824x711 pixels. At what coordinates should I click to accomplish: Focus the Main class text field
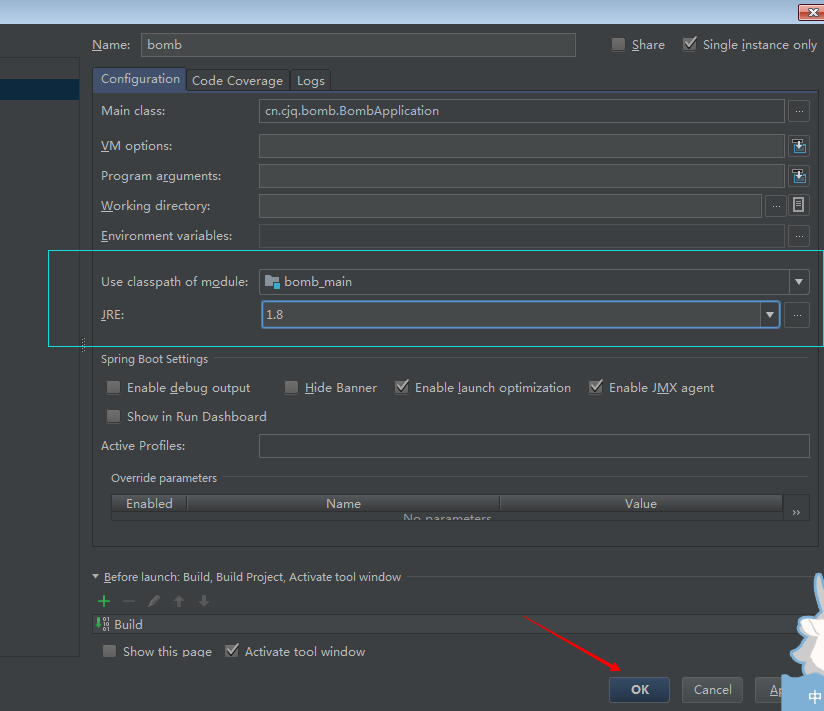click(522, 111)
